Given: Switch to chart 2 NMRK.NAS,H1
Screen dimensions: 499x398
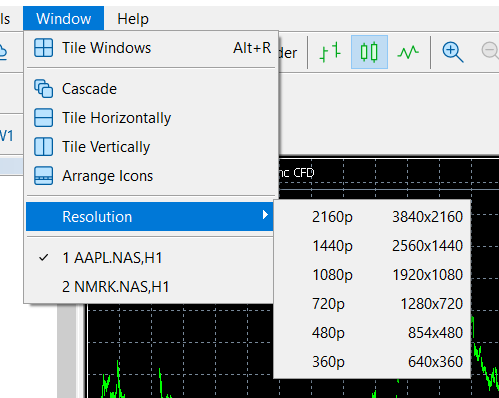Looking at the screenshot, I should (x=150, y=287).
